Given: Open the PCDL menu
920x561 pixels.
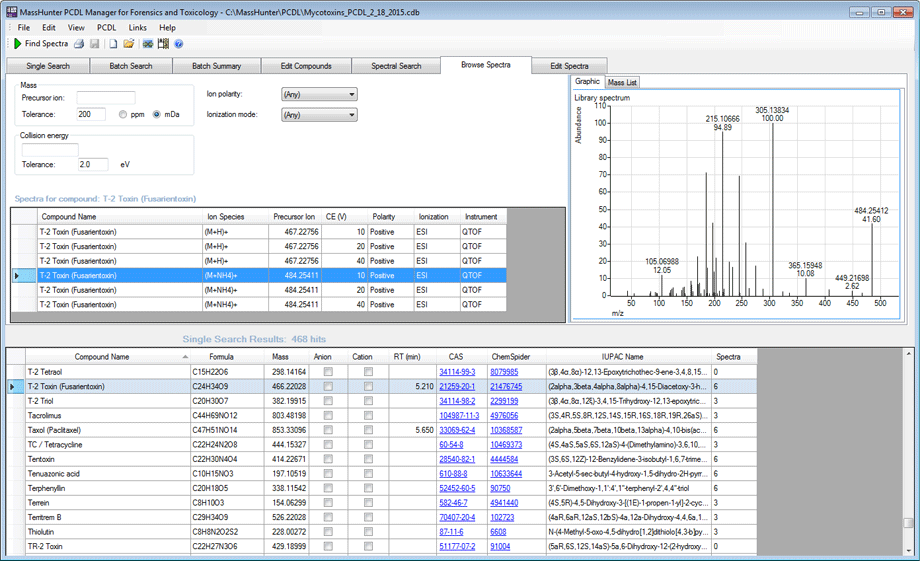Looking at the screenshot, I should [106, 27].
